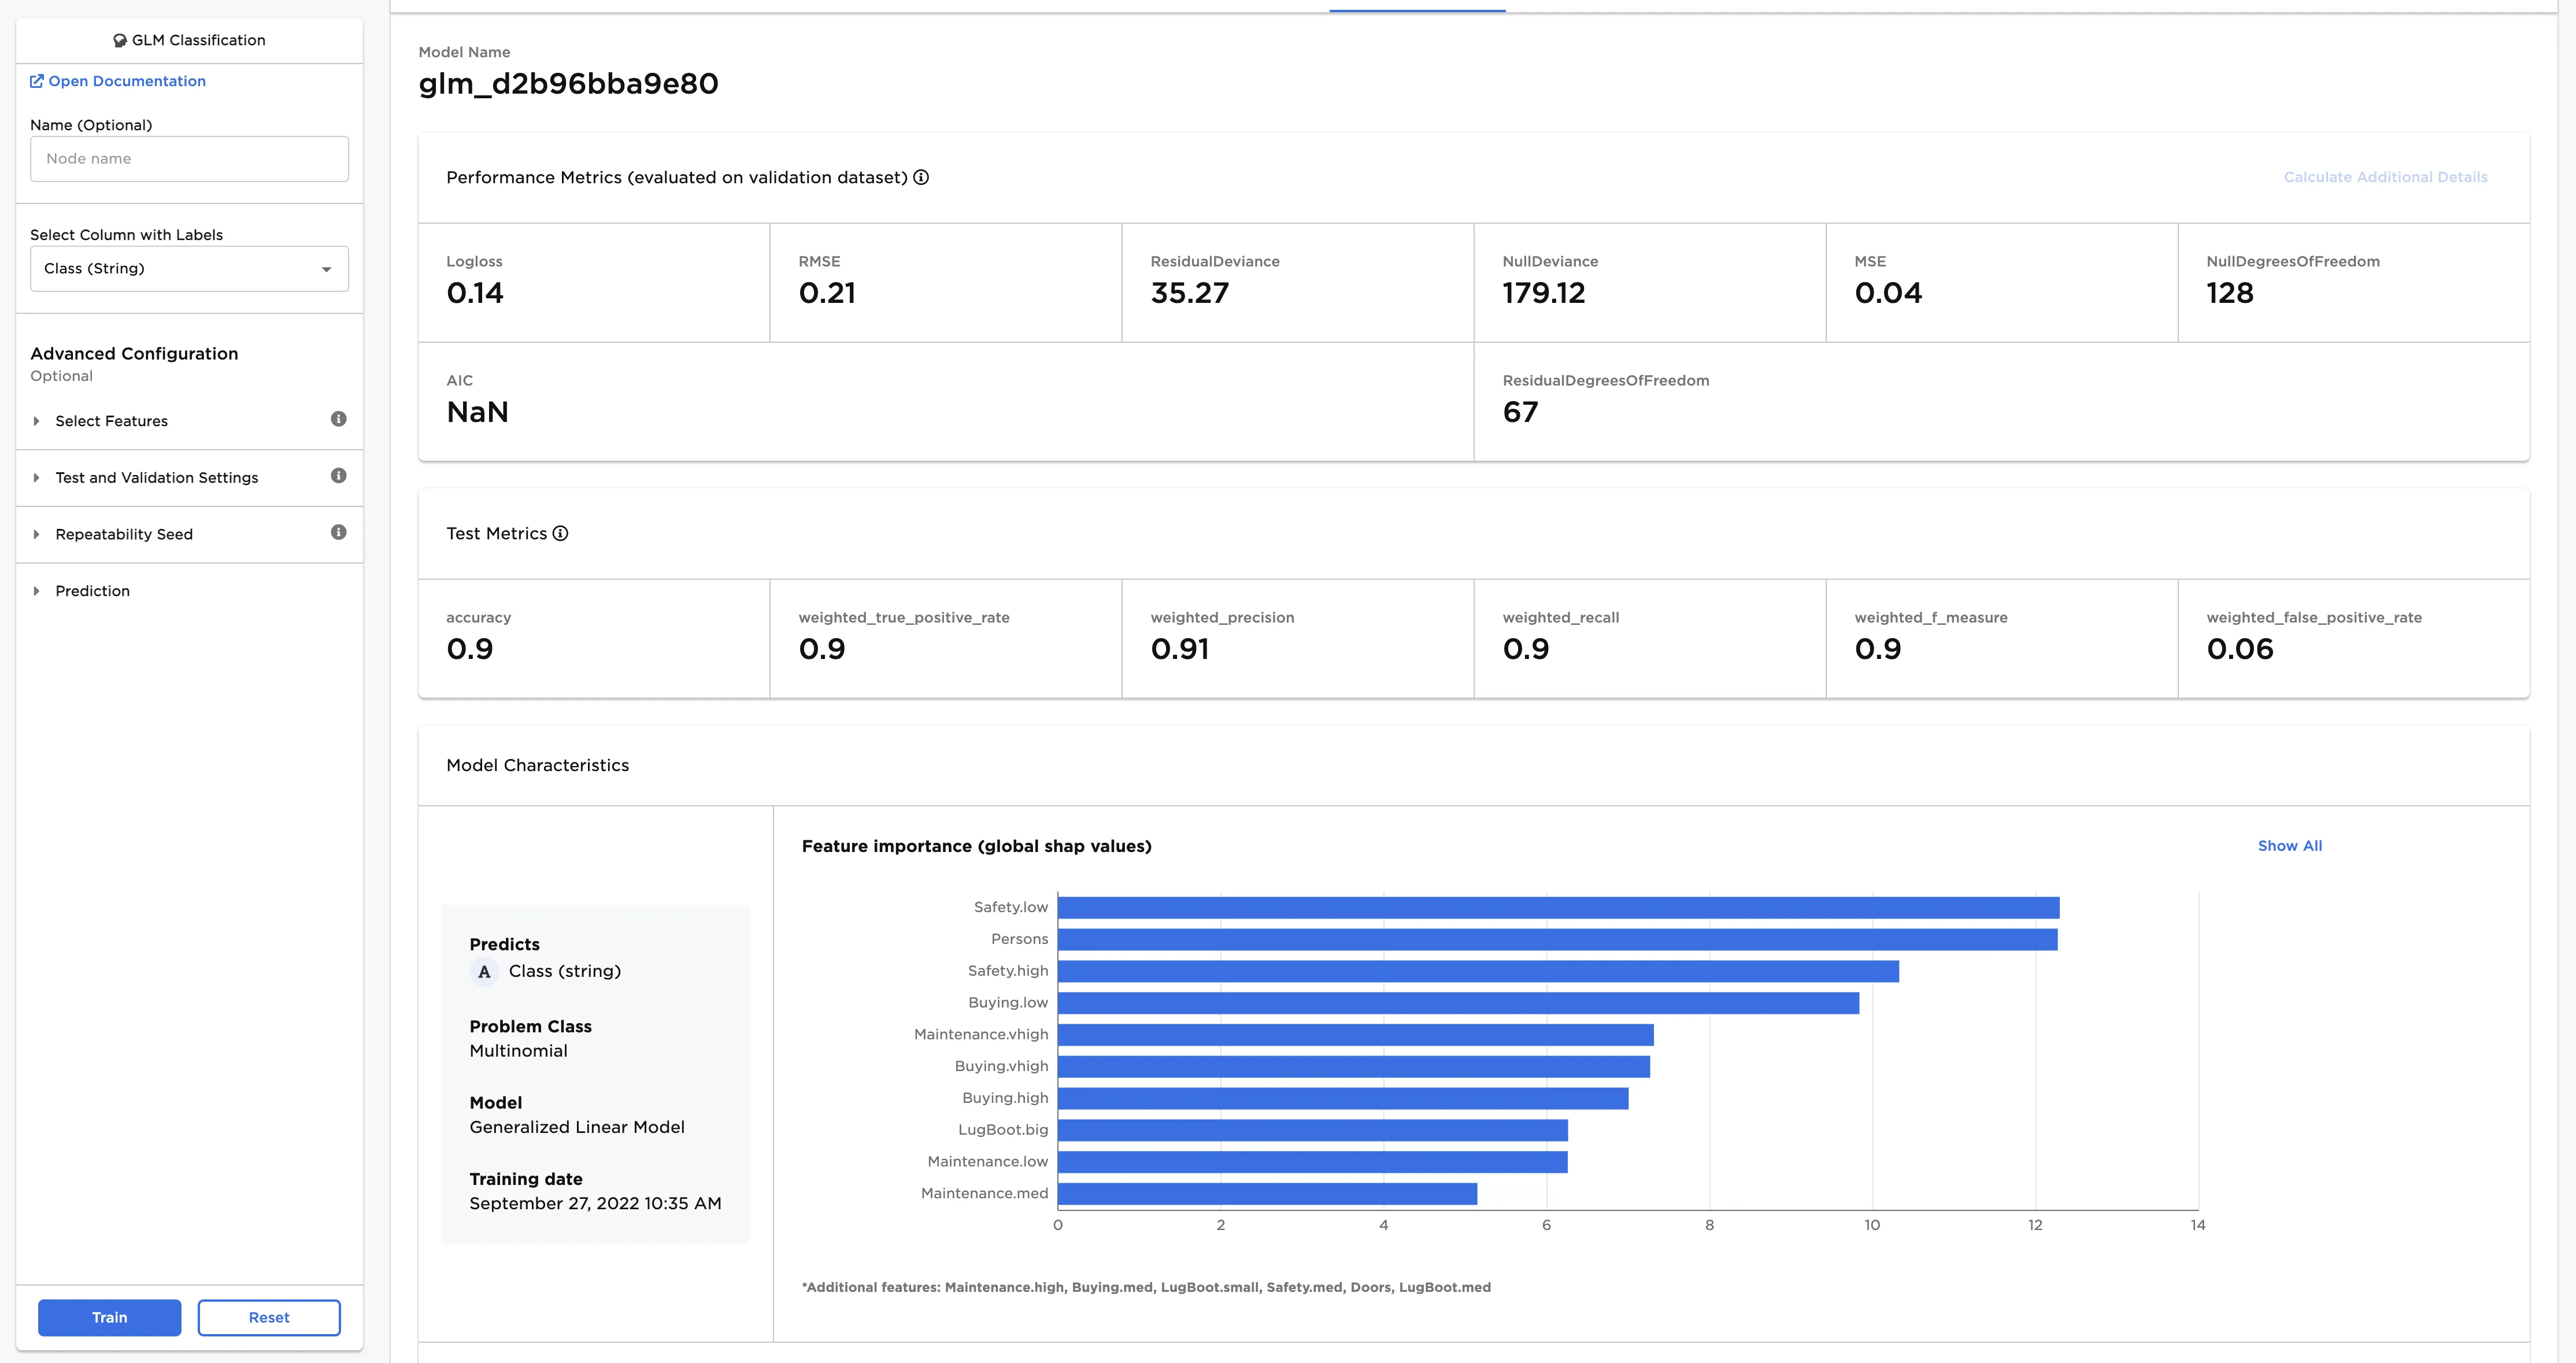Open the Select Column with Labels dropdown

point(189,269)
